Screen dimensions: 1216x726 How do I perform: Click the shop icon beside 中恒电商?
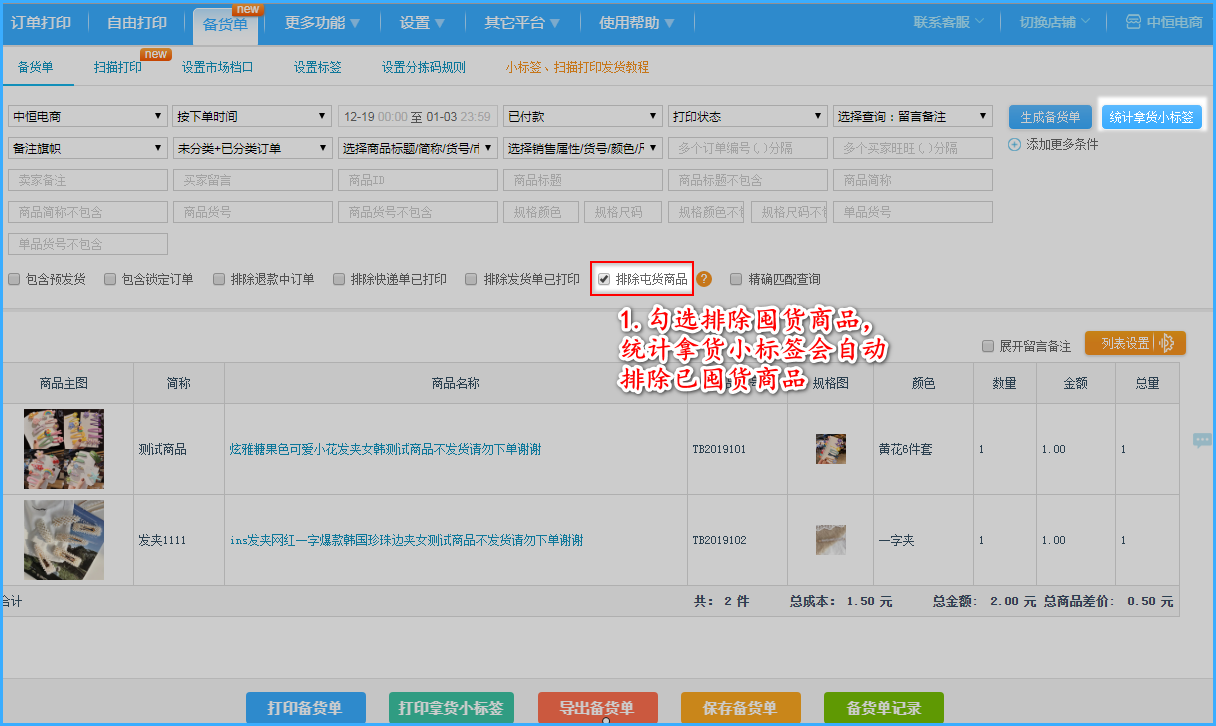(x=1133, y=22)
